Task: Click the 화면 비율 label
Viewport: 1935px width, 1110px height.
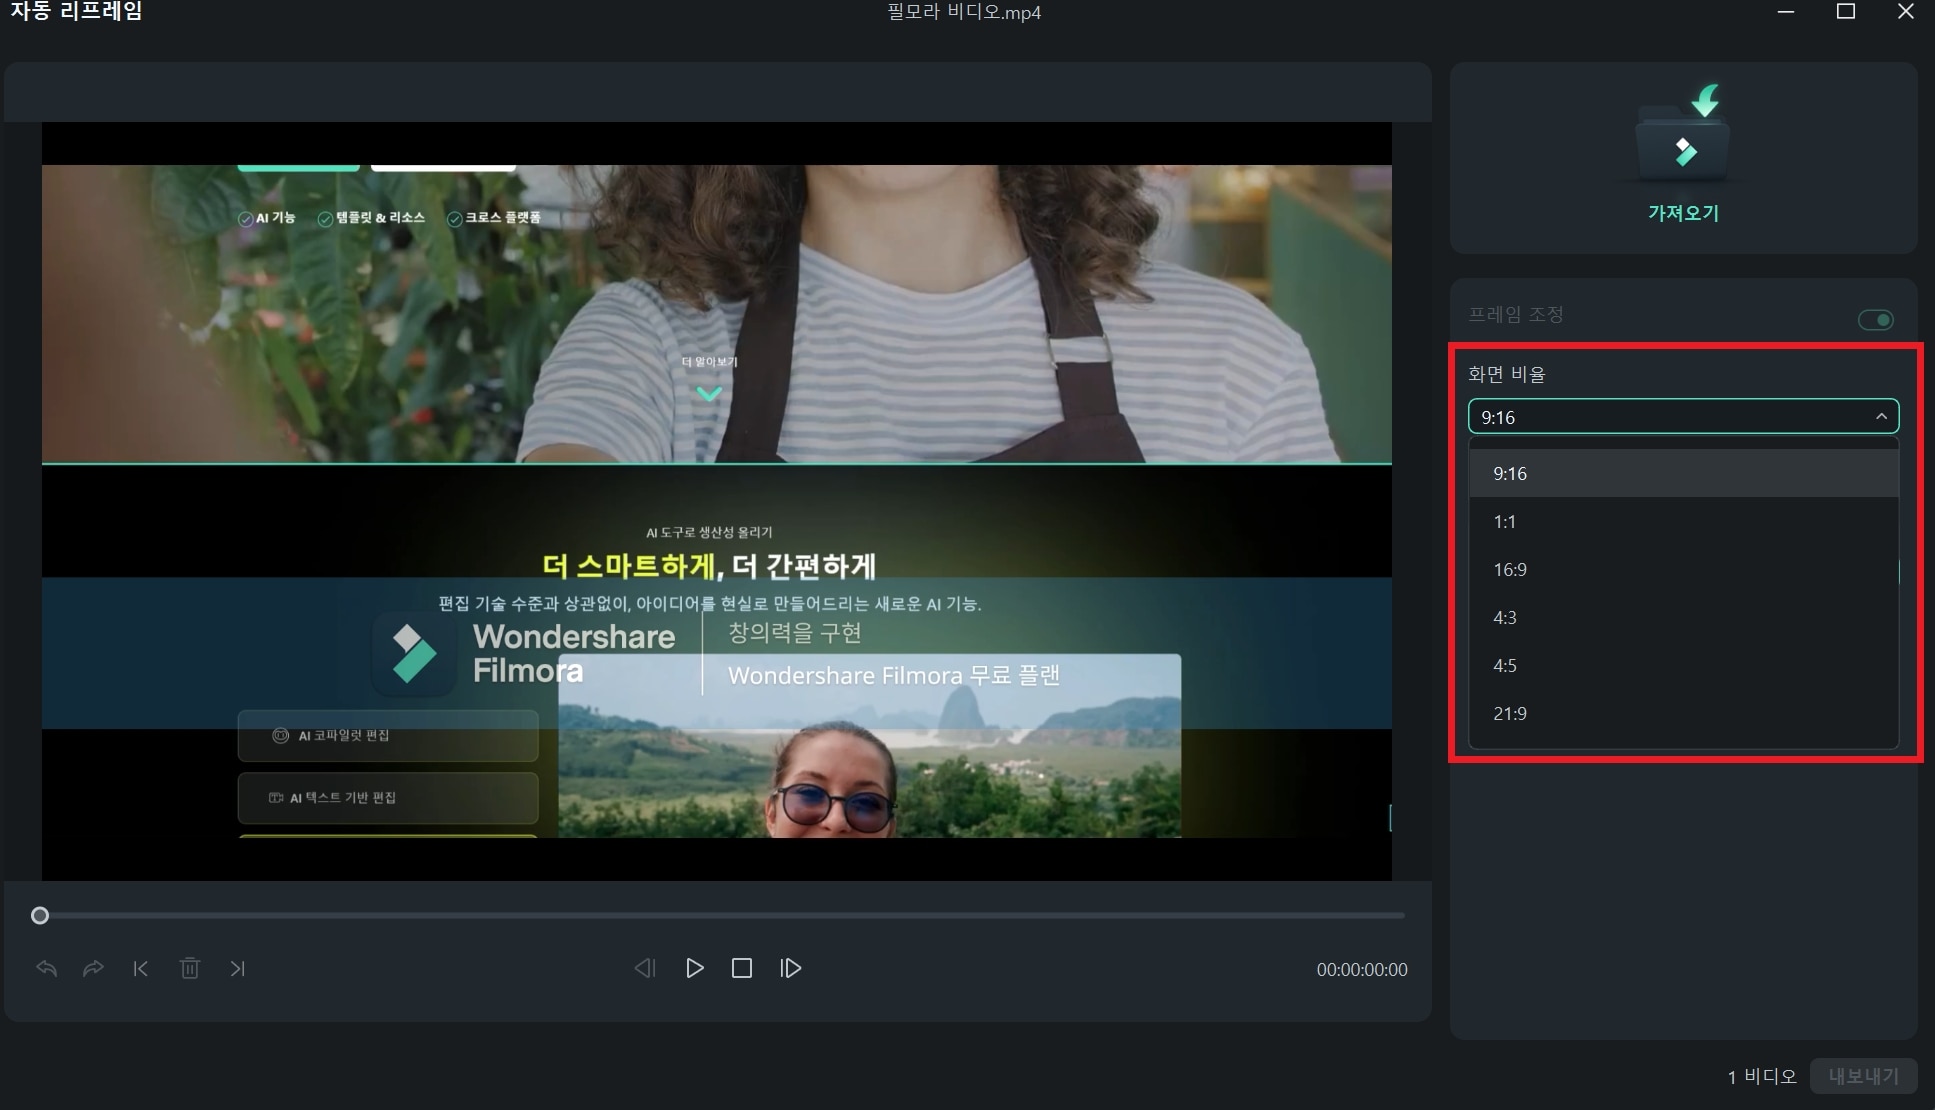Action: pyautogui.click(x=1507, y=374)
